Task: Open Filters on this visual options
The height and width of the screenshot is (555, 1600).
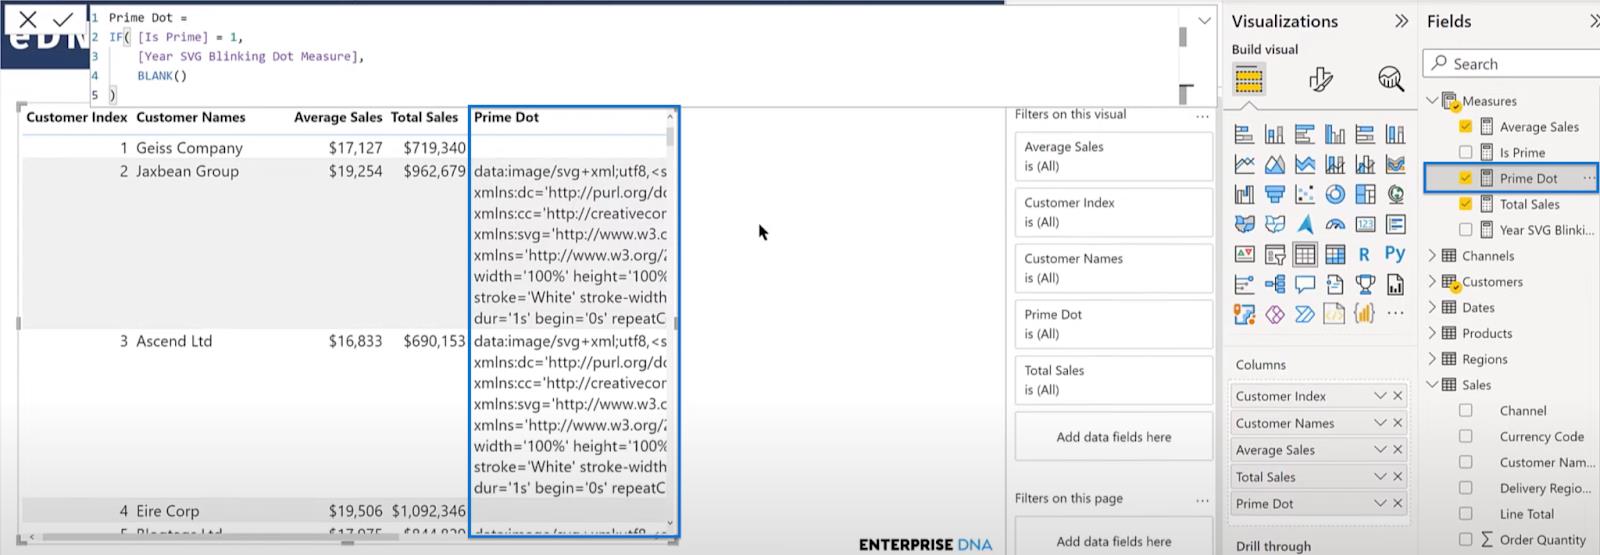Action: pos(1202,116)
